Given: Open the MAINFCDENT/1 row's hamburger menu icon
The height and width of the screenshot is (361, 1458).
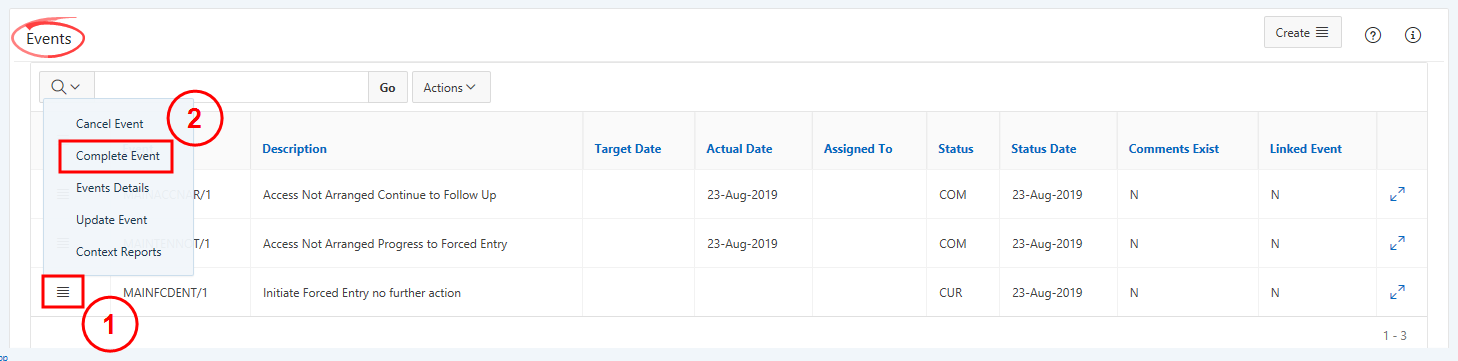Looking at the screenshot, I should pyautogui.click(x=63, y=292).
